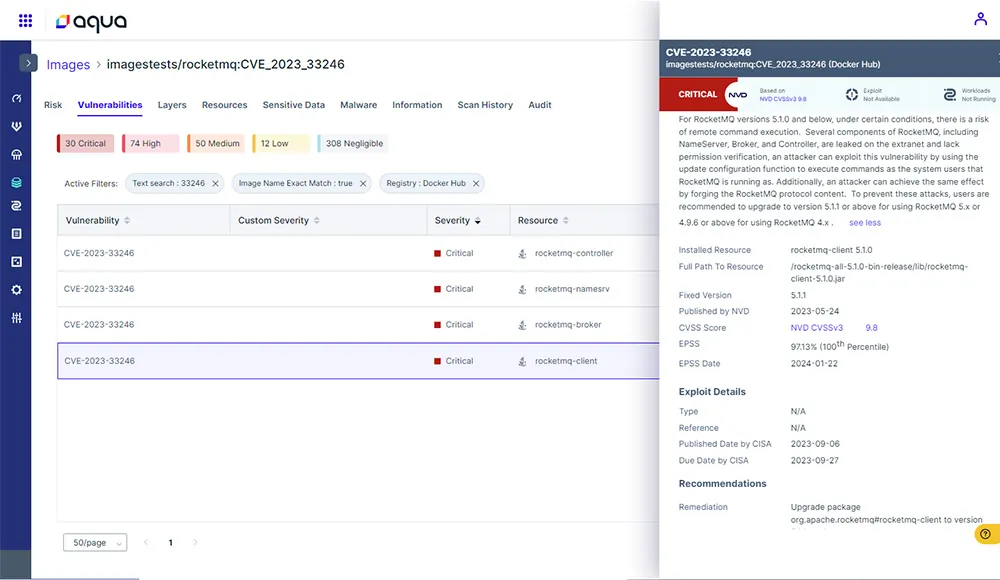Switch to the Vulnerabilities tab

point(110,105)
